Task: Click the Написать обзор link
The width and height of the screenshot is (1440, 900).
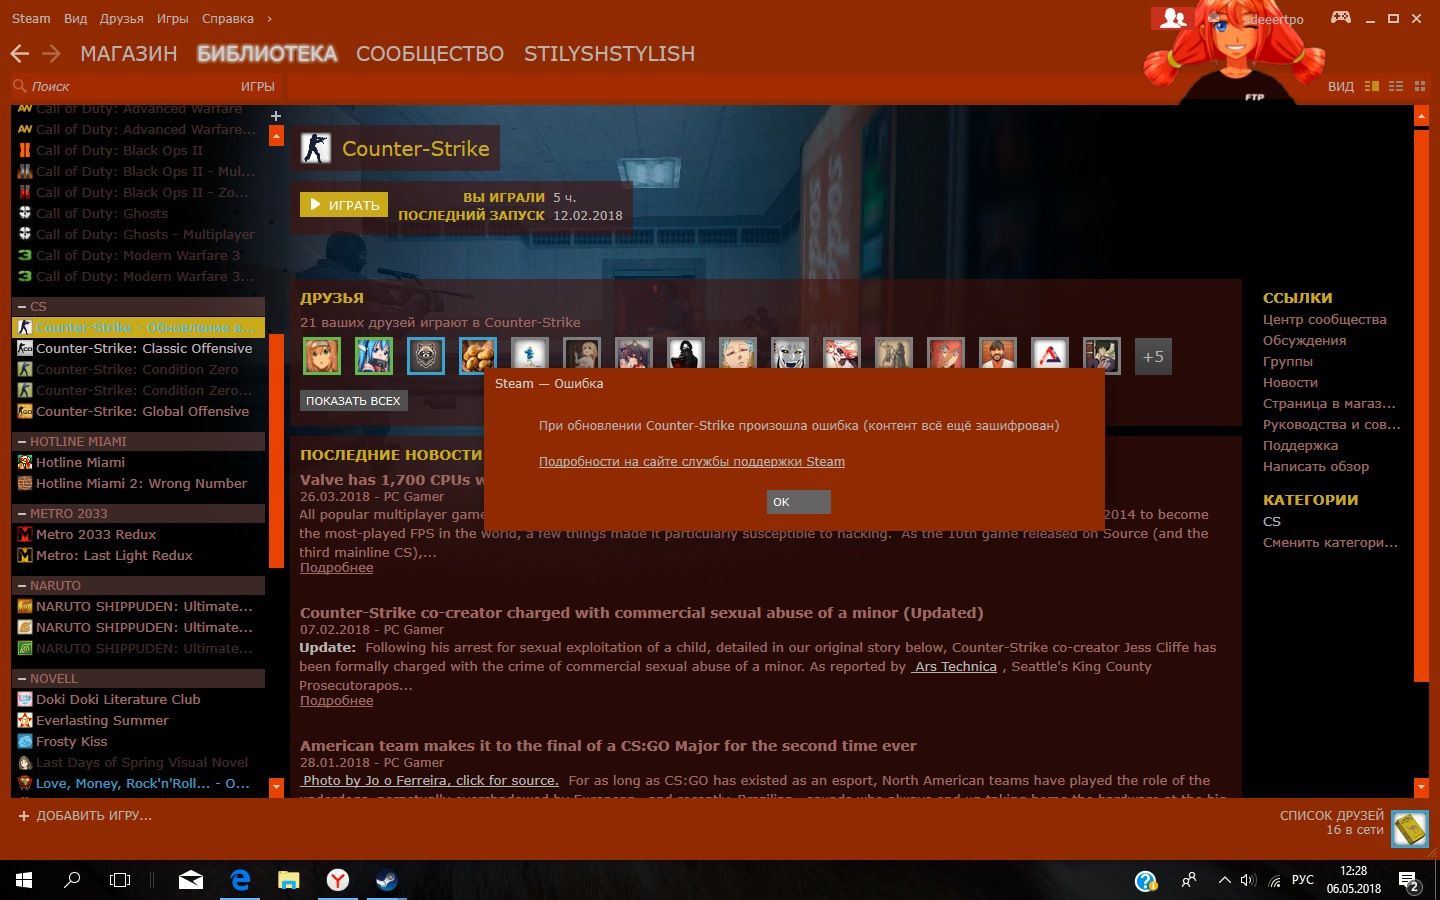Action: click(1316, 467)
